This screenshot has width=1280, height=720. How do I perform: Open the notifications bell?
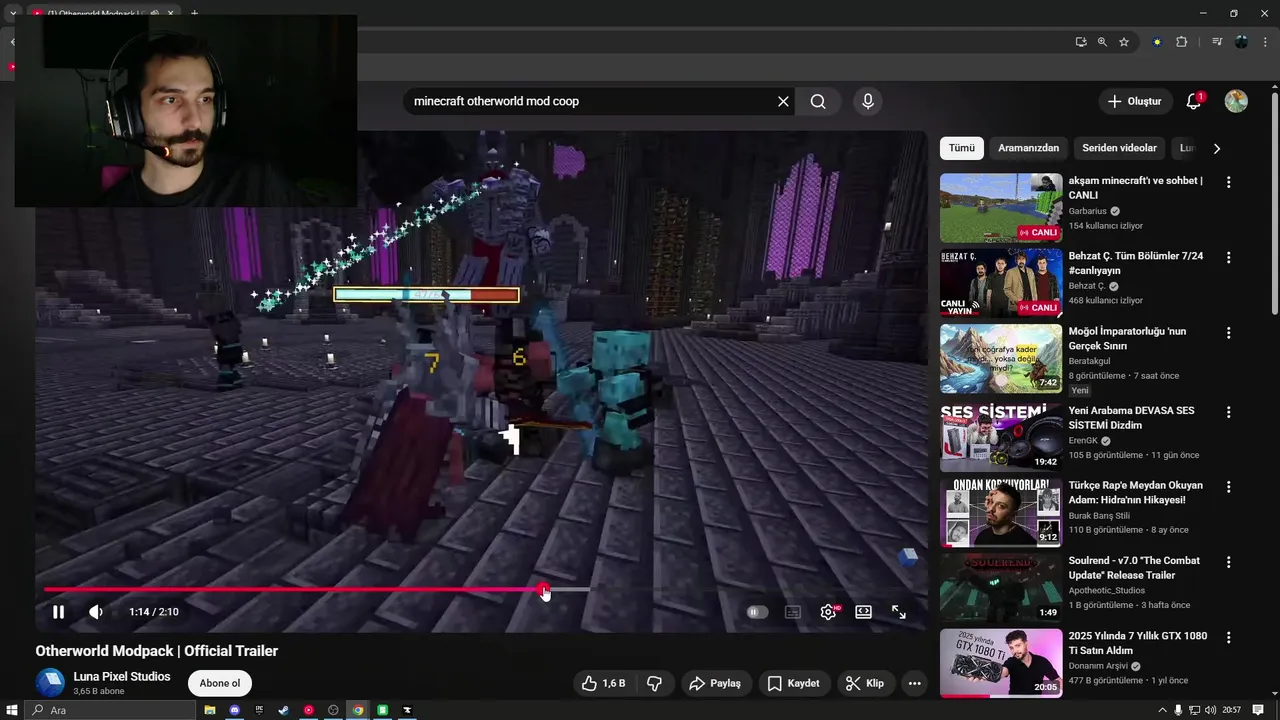(1194, 101)
